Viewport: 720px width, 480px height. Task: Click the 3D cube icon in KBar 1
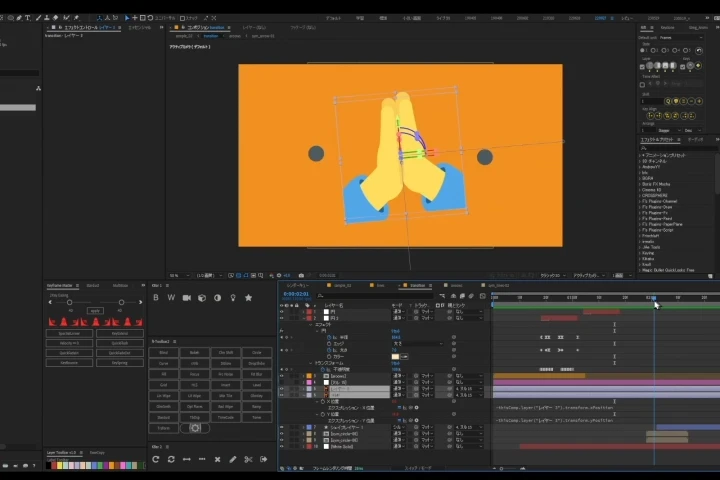click(202, 298)
